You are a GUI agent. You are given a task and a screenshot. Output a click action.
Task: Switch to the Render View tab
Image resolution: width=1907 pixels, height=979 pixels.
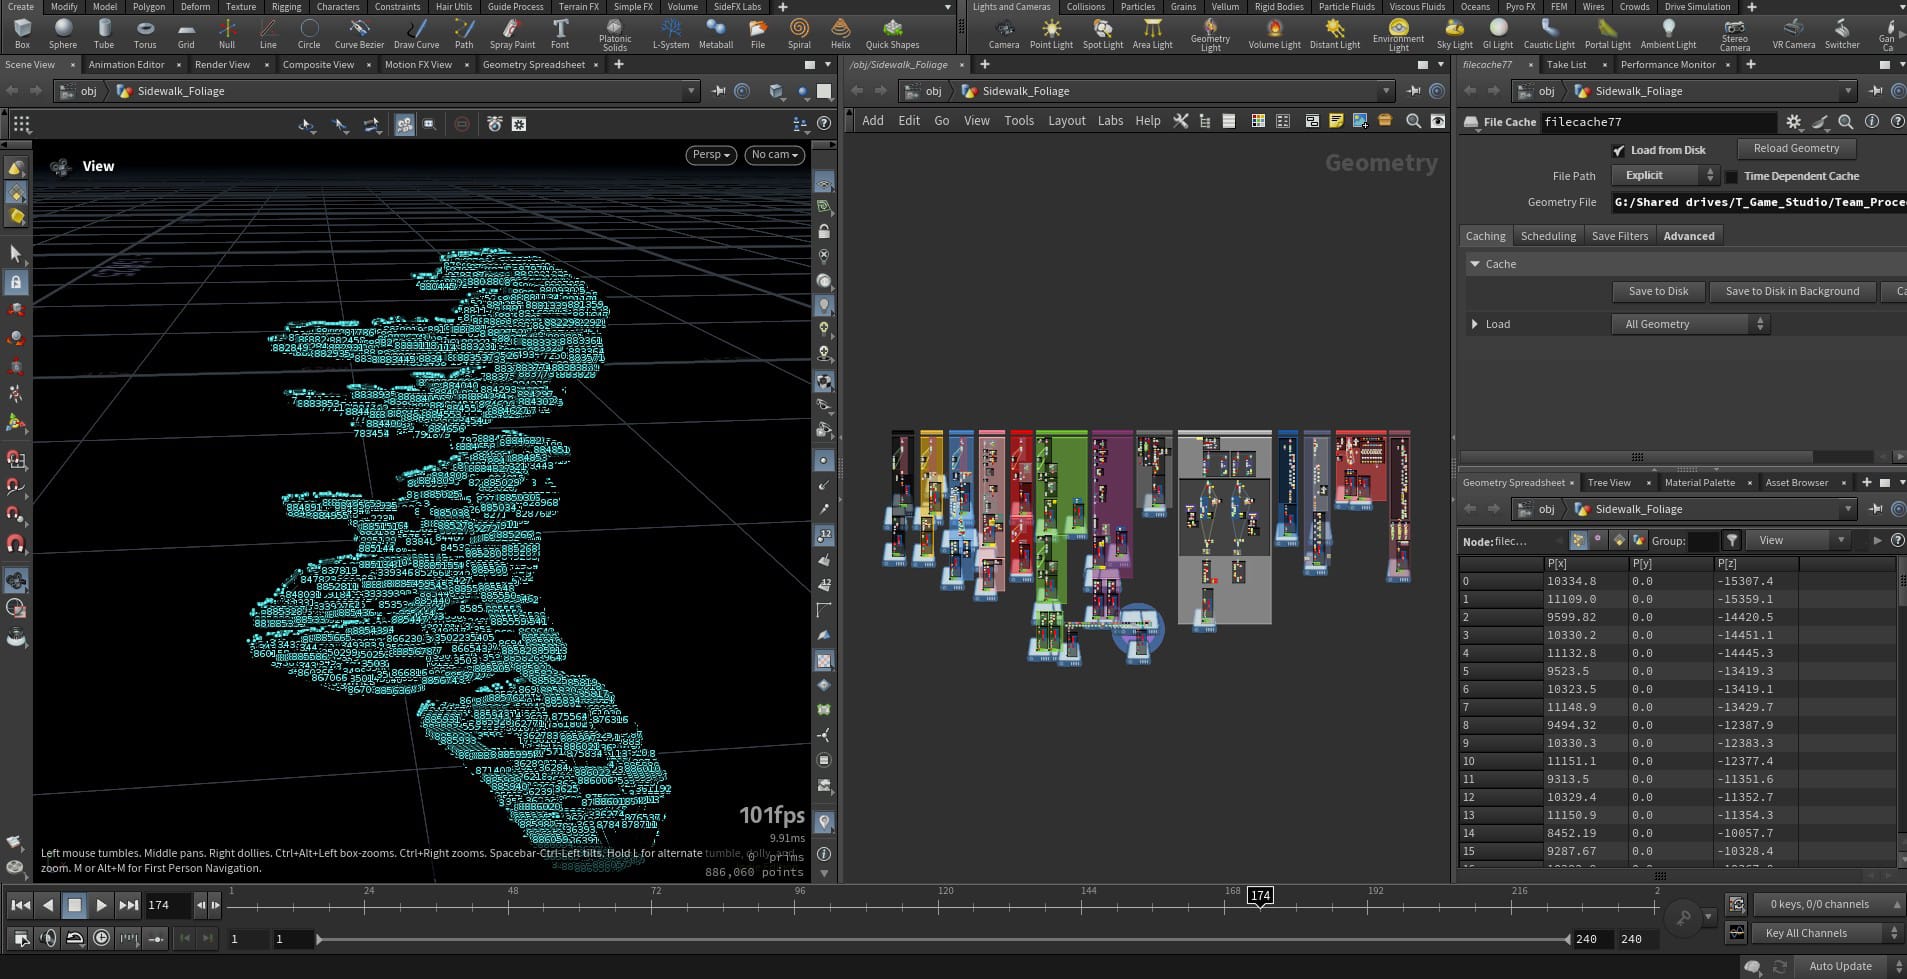coord(222,65)
